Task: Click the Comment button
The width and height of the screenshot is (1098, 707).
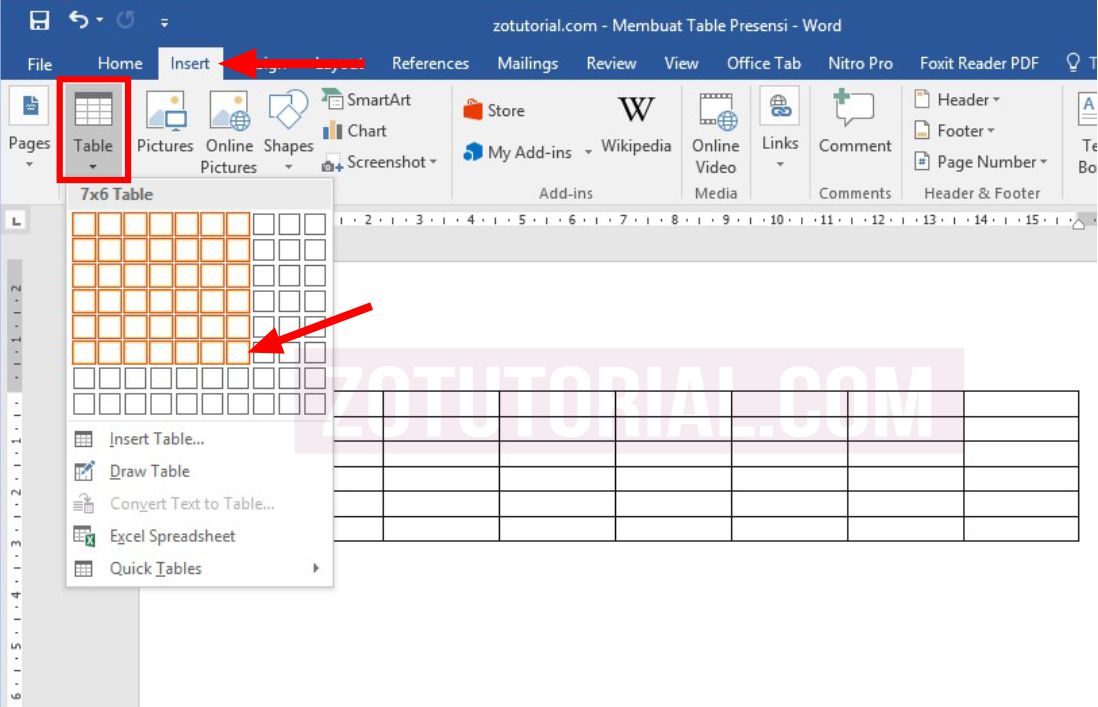Action: coord(855,122)
